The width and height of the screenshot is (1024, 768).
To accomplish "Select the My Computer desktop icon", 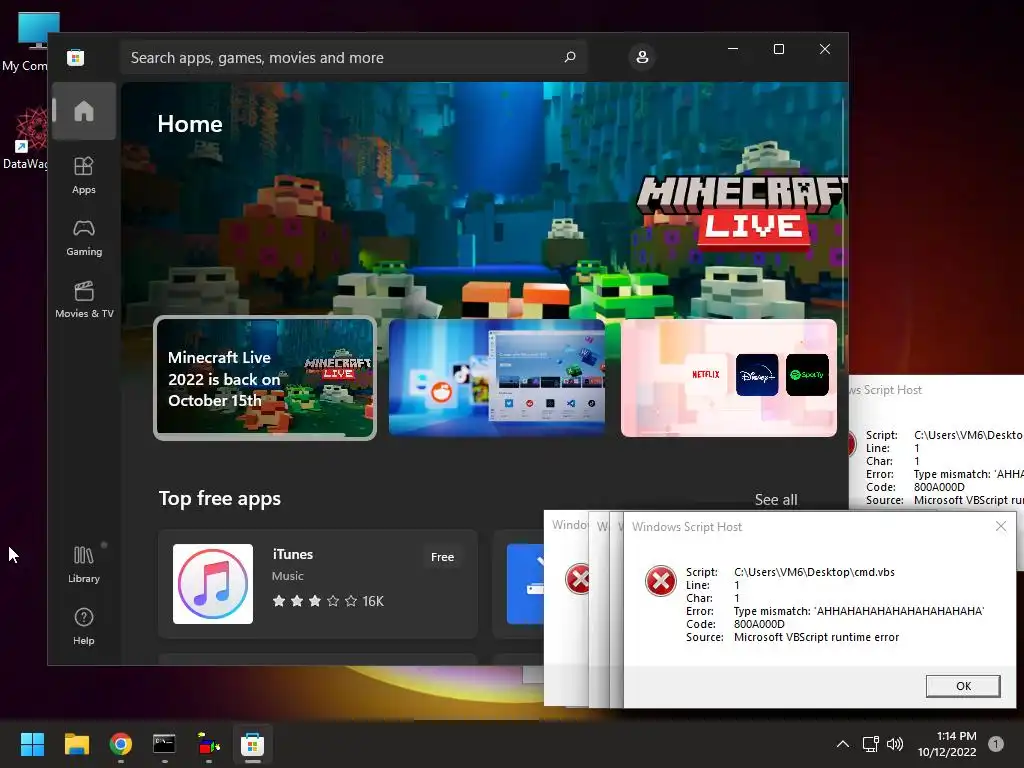I will point(29,40).
